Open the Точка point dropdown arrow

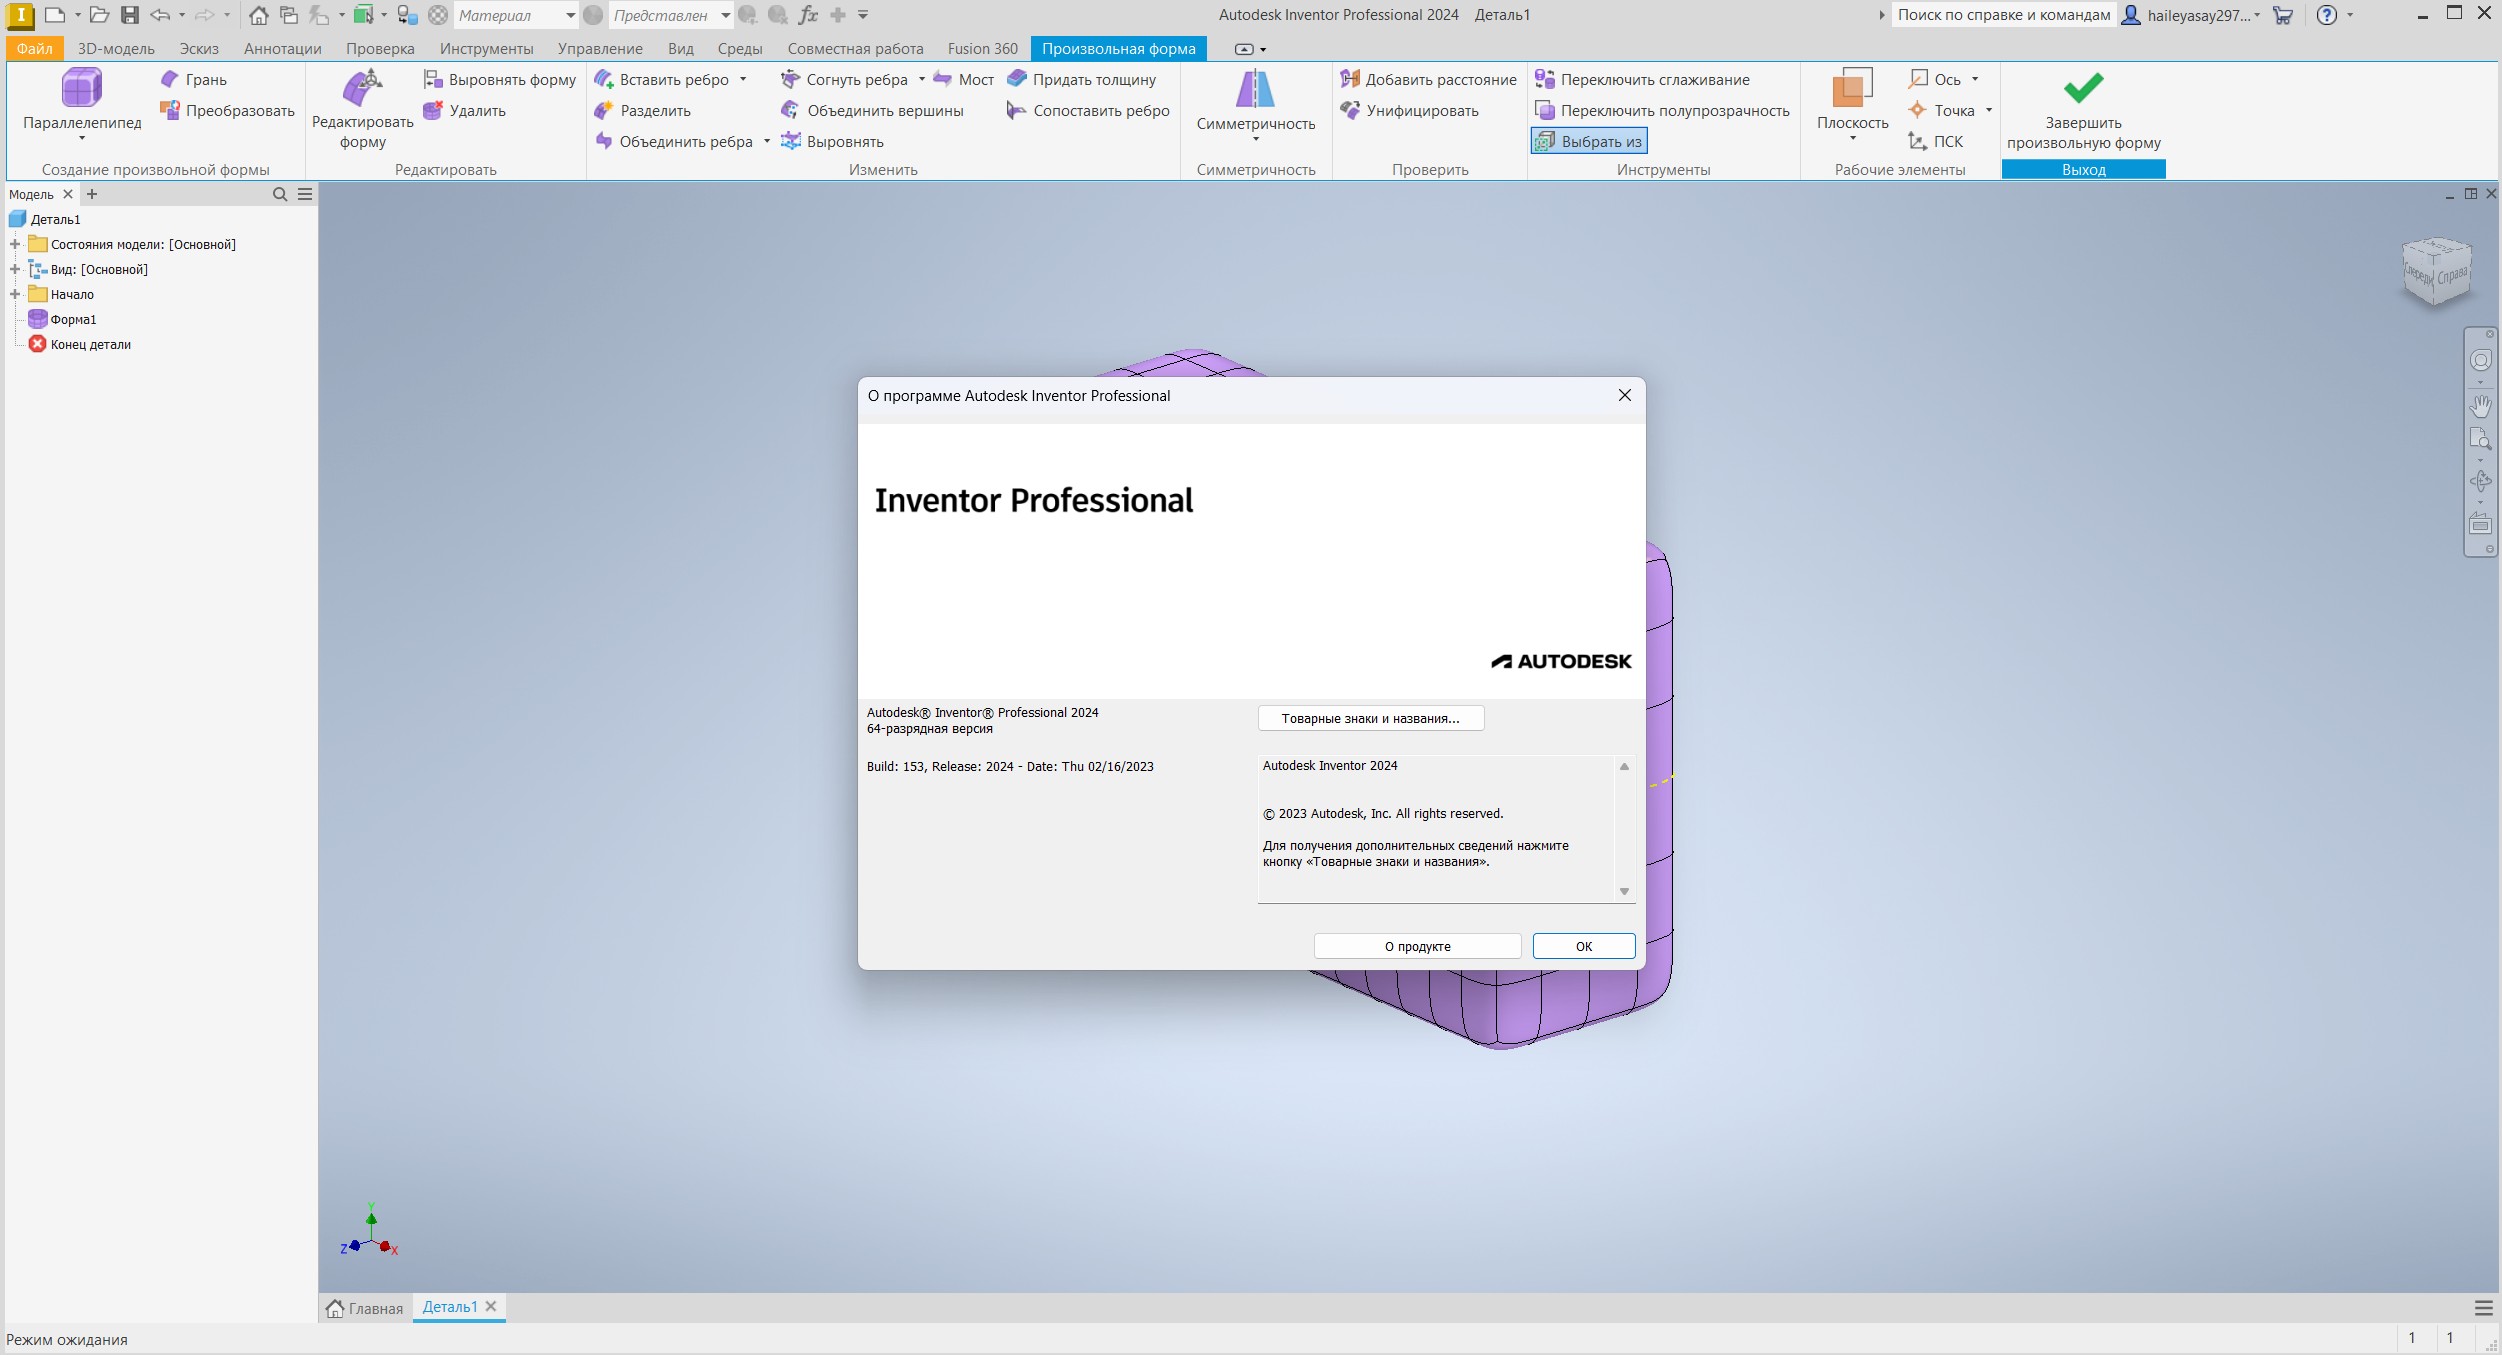point(1989,110)
